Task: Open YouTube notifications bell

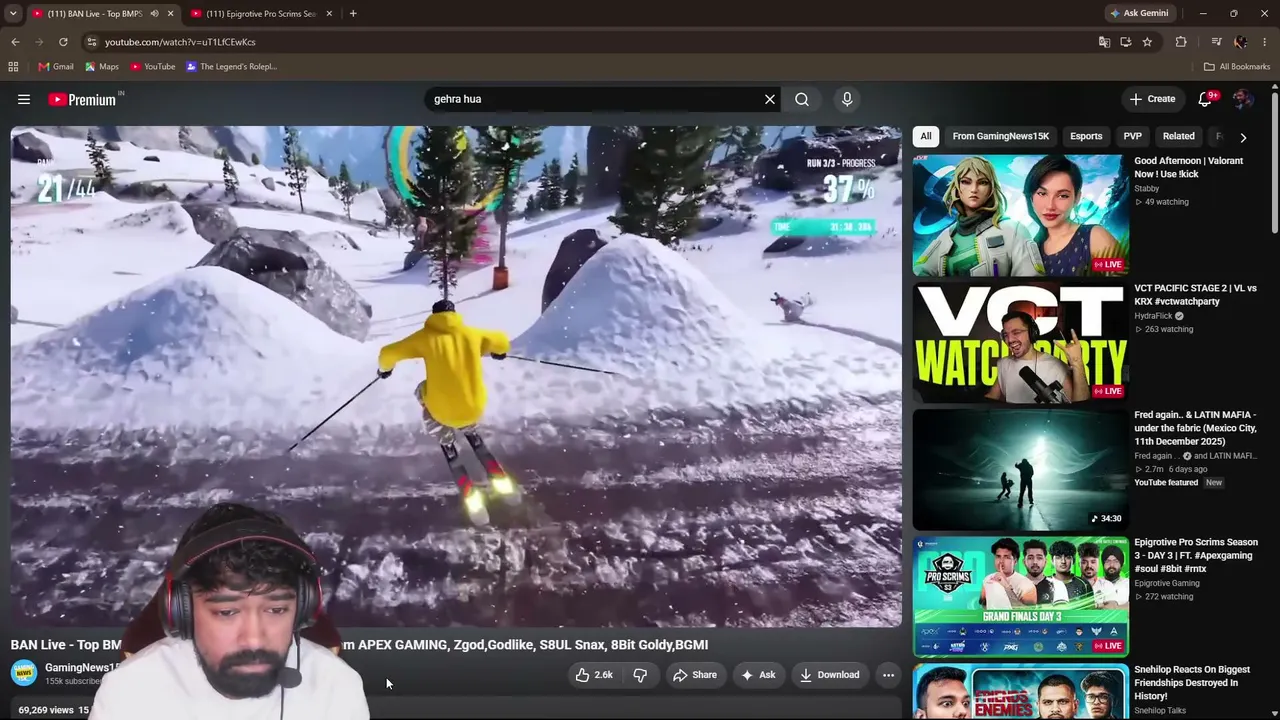Action: 1205,99
